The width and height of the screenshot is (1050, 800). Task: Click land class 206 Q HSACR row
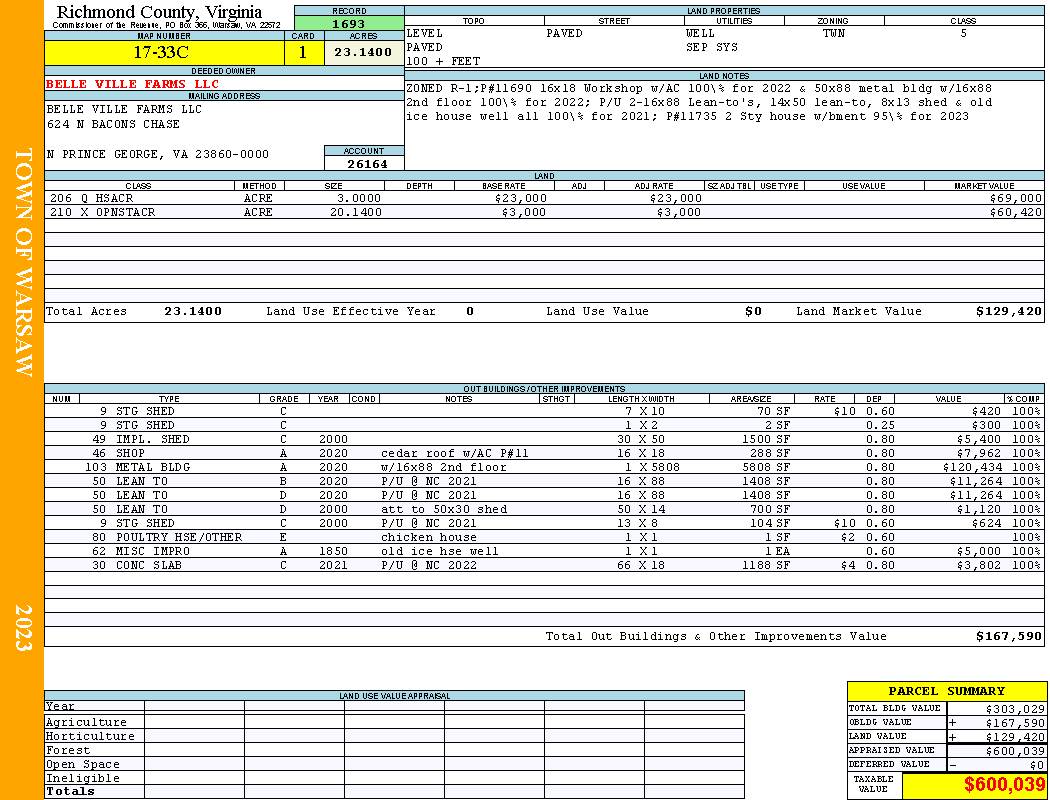tap(544, 198)
